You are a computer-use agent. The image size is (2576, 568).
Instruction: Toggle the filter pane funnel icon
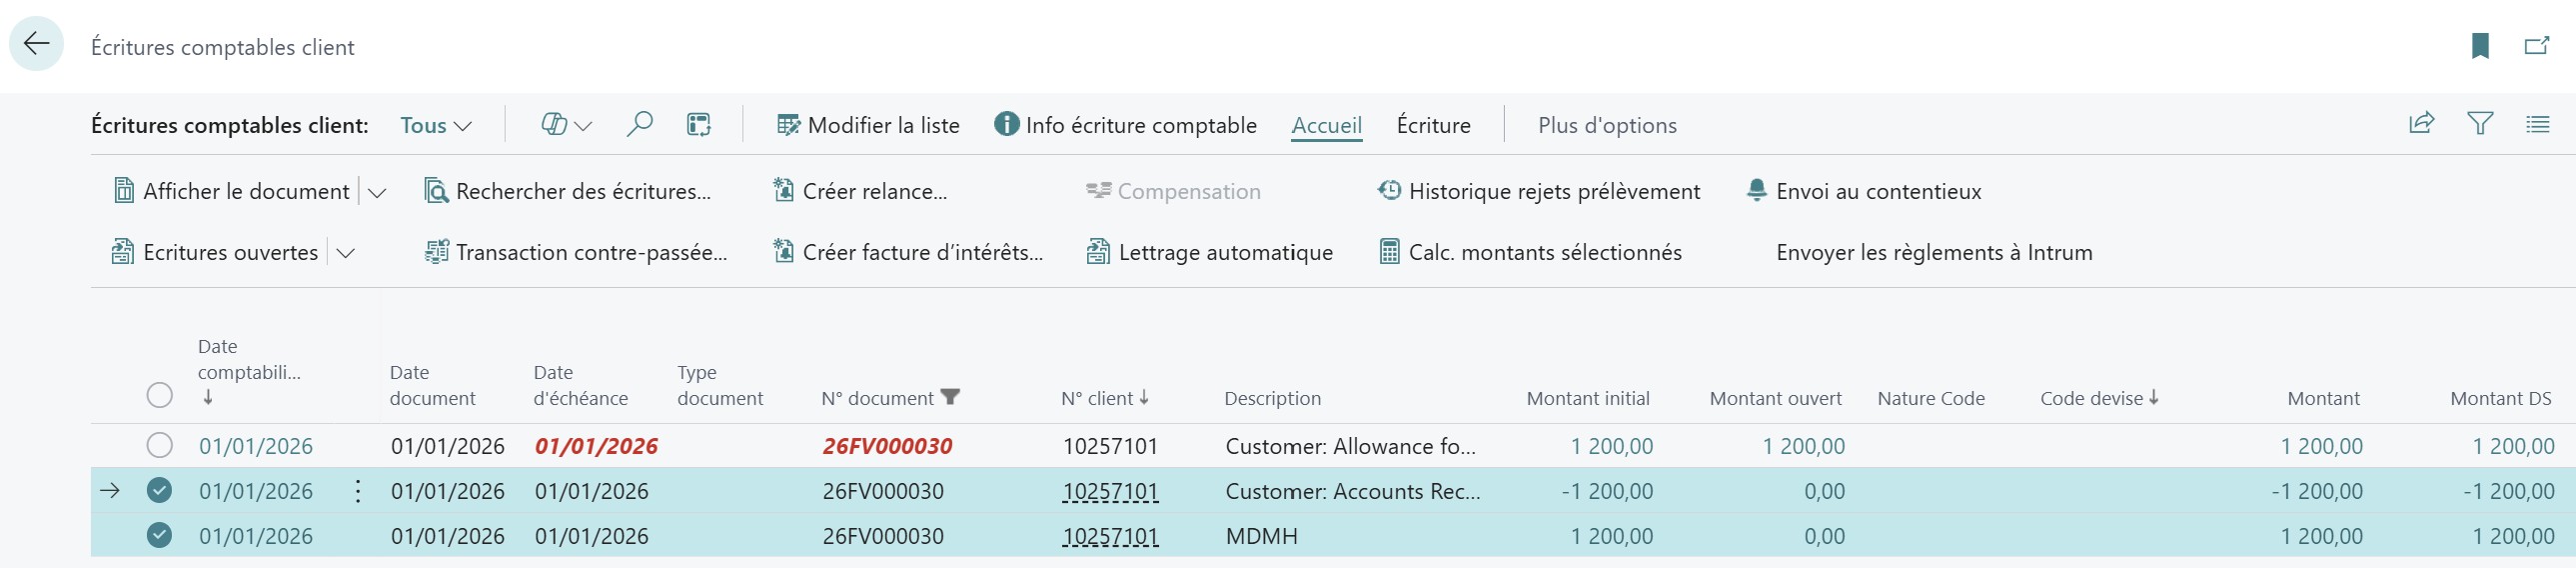click(x=2480, y=124)
